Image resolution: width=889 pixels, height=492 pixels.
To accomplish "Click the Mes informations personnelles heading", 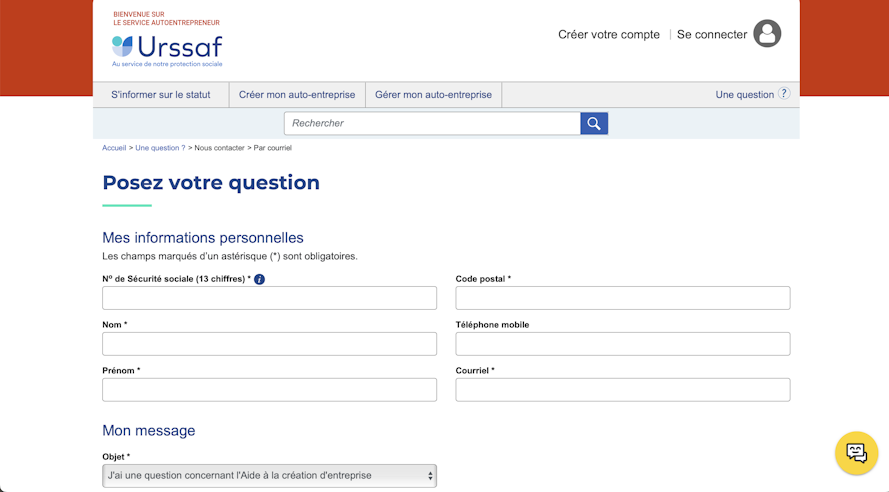I will (203, 237).
